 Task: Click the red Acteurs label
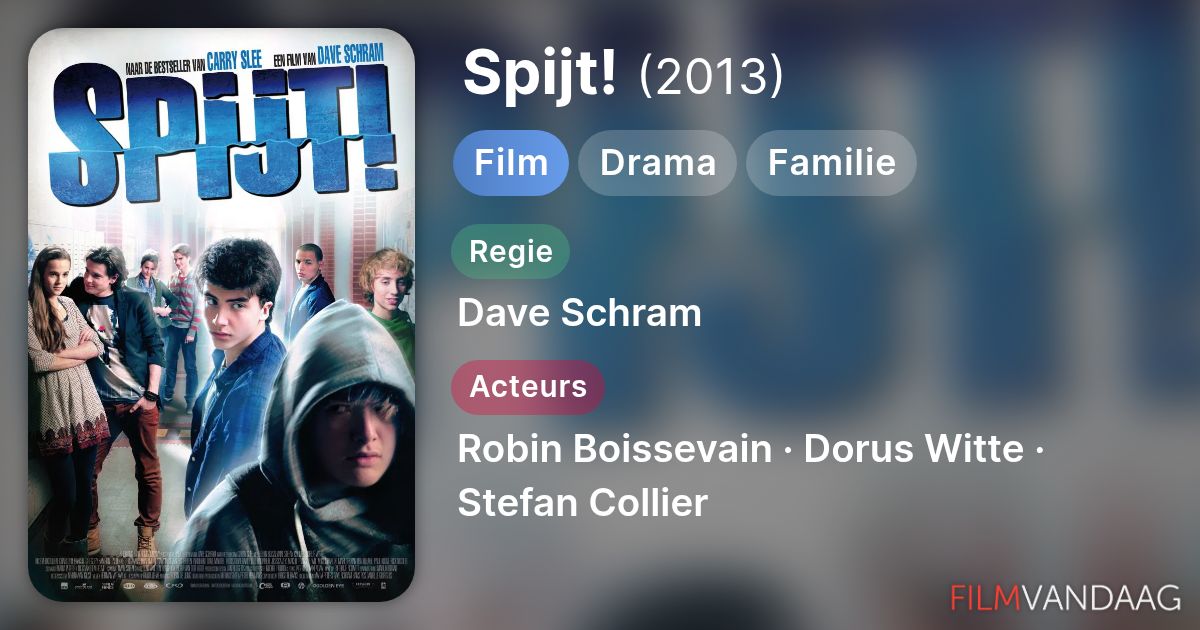[x=528, y=387]
